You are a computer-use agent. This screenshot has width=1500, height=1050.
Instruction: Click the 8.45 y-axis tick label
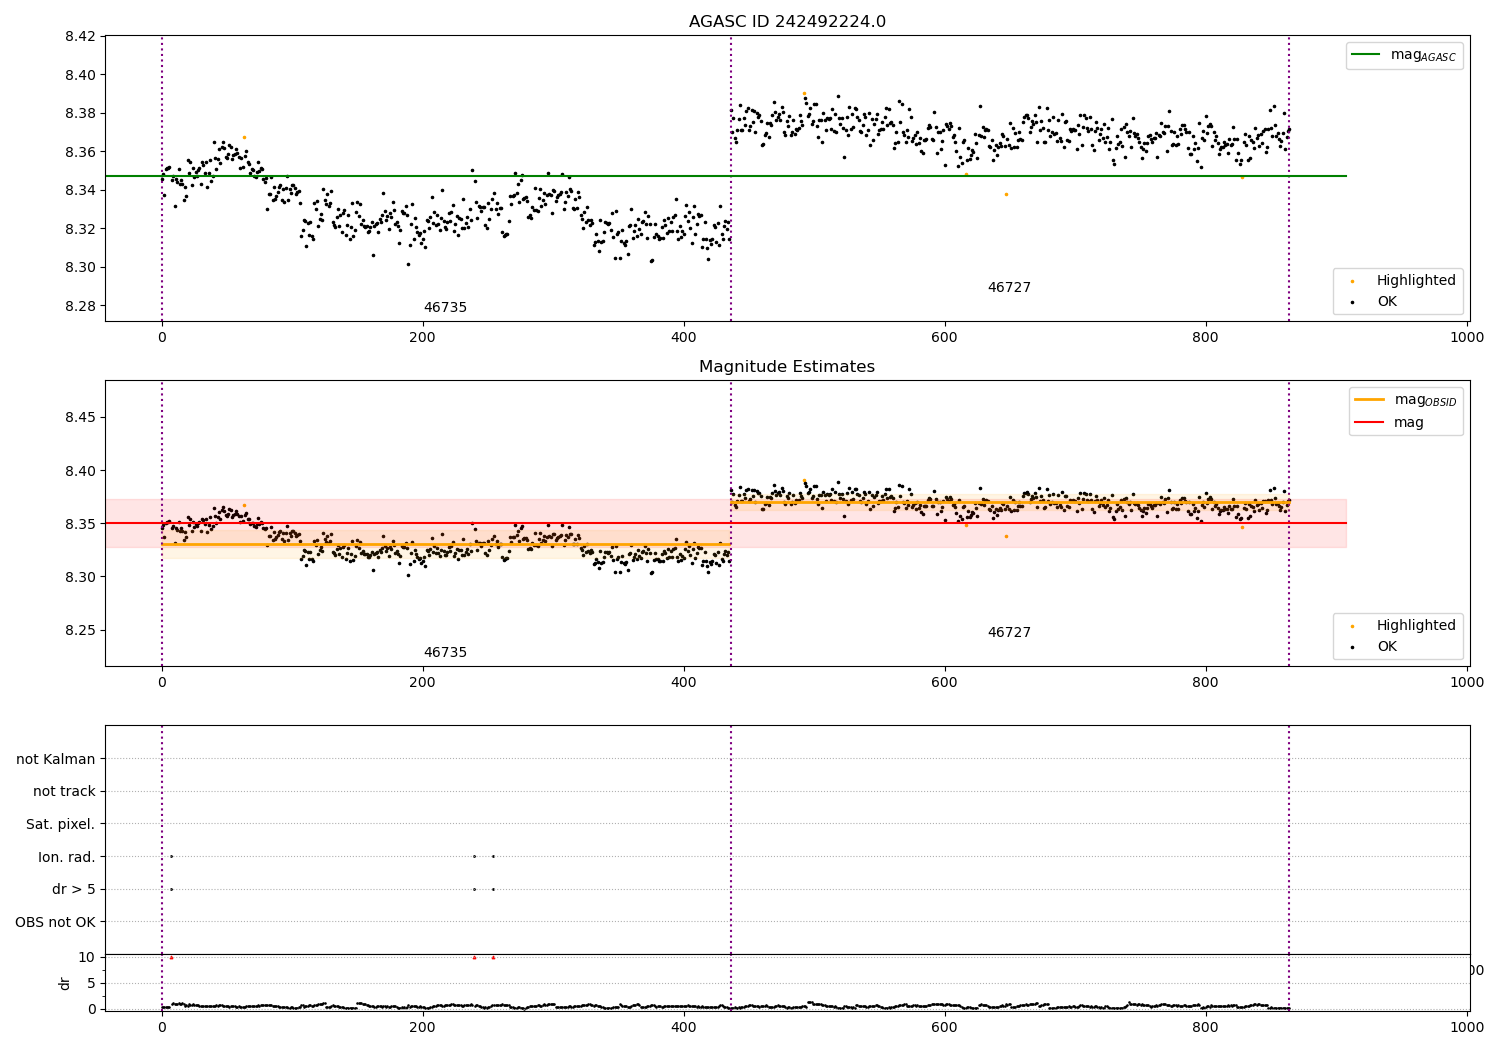[x=80, y=417]
